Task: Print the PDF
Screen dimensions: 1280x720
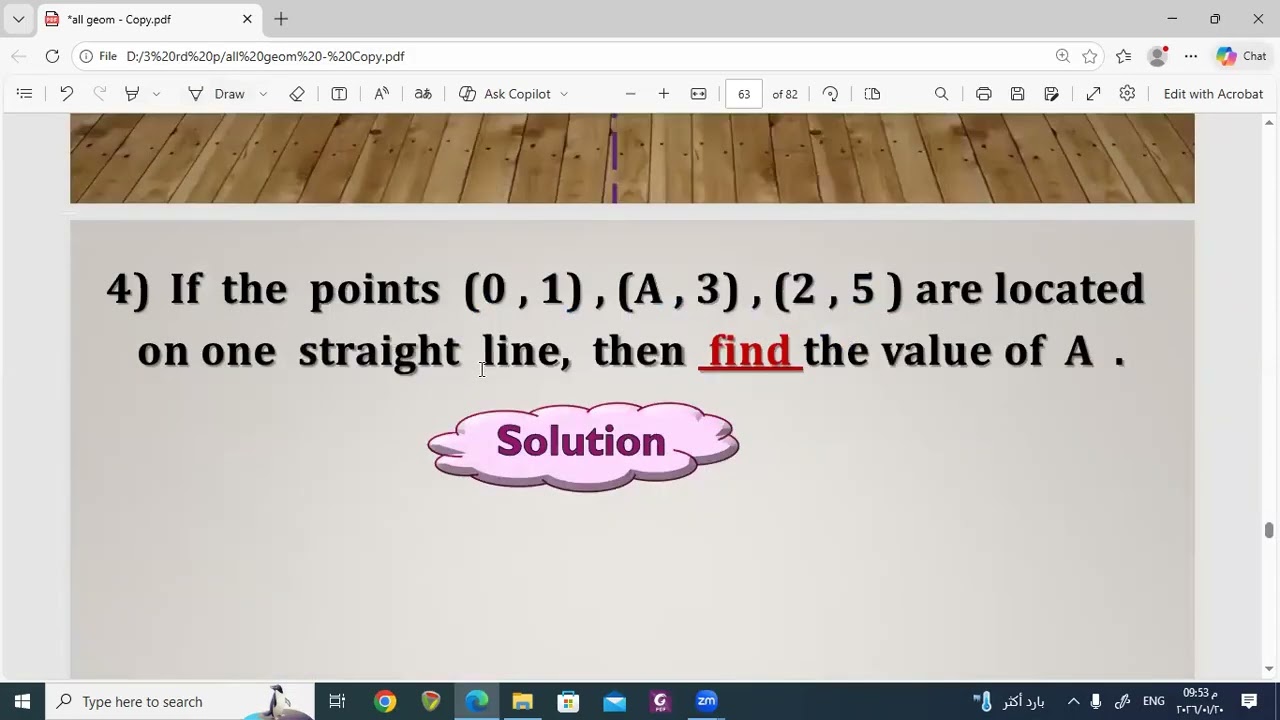Action: 984,94
